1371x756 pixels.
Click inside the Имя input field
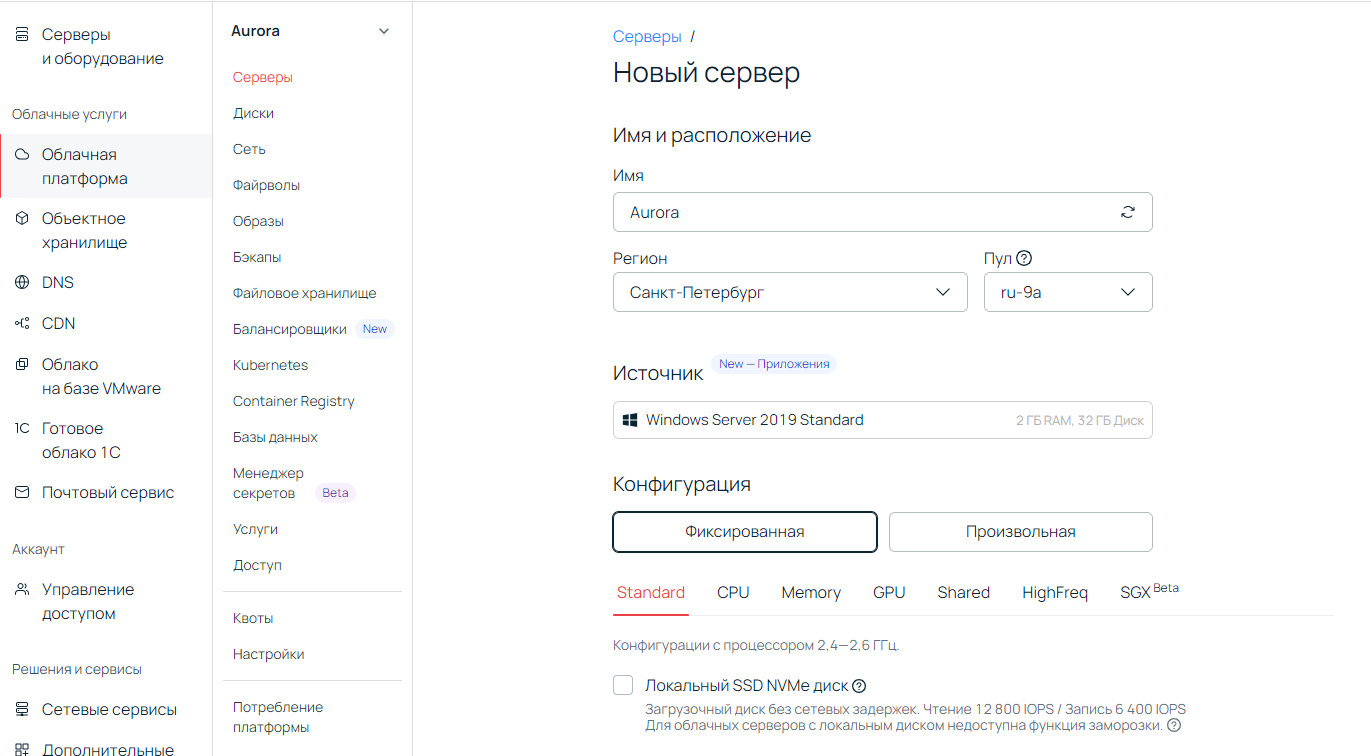[800, 212]
